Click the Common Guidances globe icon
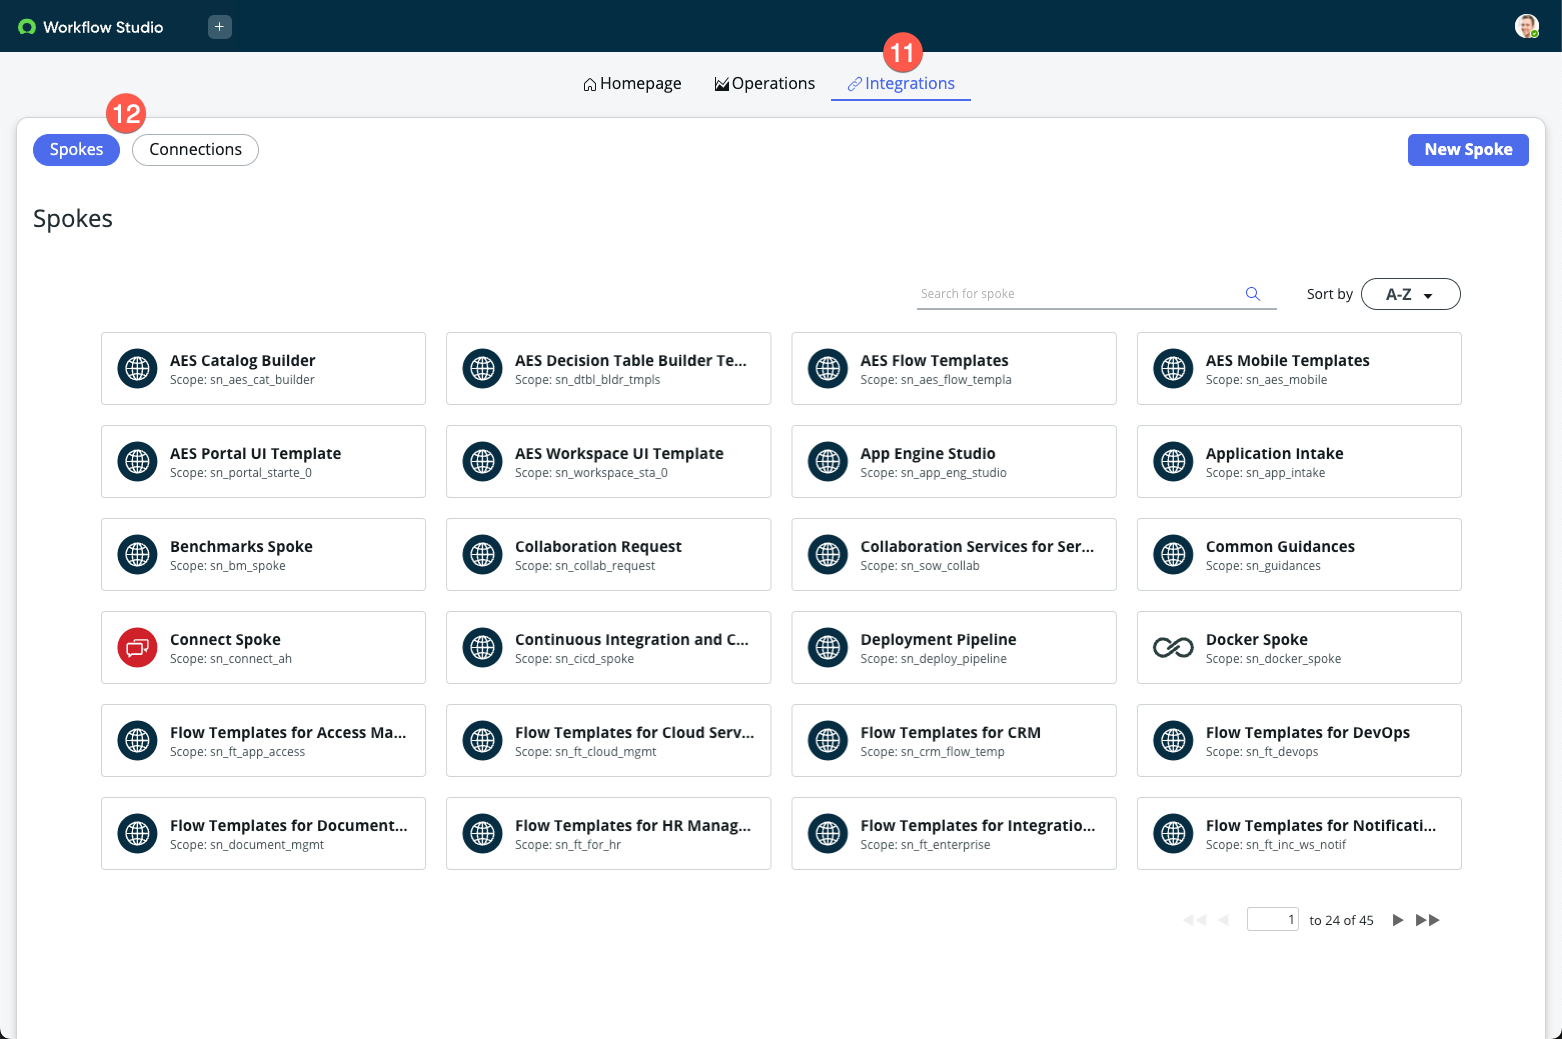The image size is (1562, 1039). tap(1174, 555)
